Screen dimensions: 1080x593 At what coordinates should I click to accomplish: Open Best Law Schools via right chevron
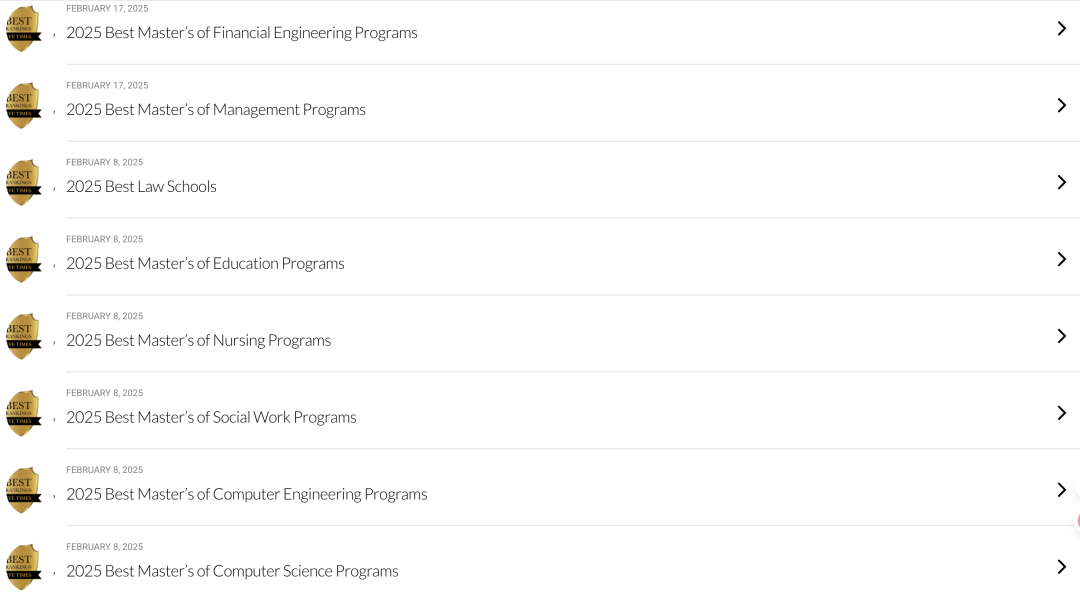(x=1061, y=183)
